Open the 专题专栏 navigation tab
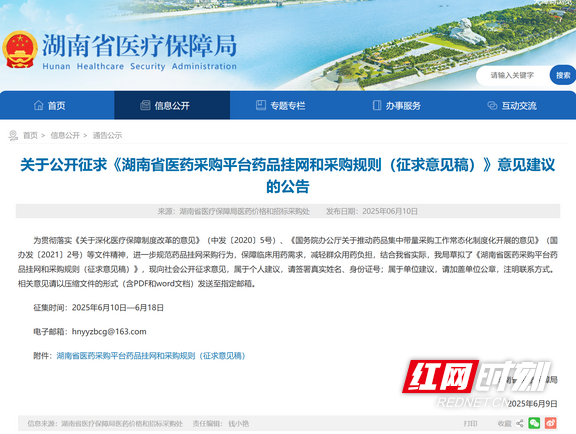The width and height of the screenshot is (576, 434). [288, 105]
